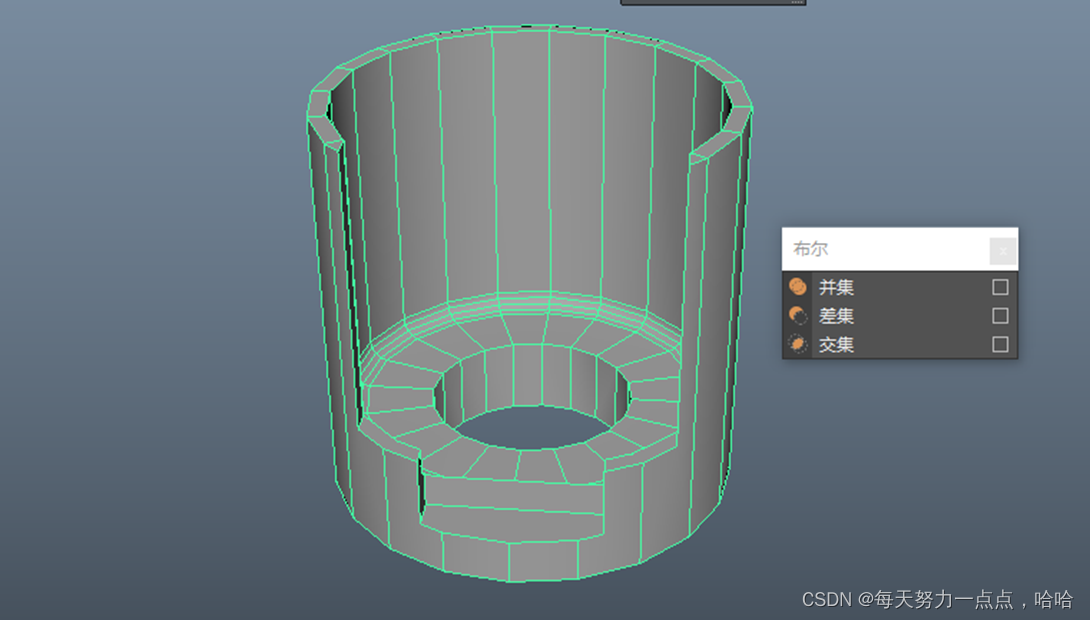Click inside the mesh's central circular hole
This screenshot has width=1090, height=620.
533,428
